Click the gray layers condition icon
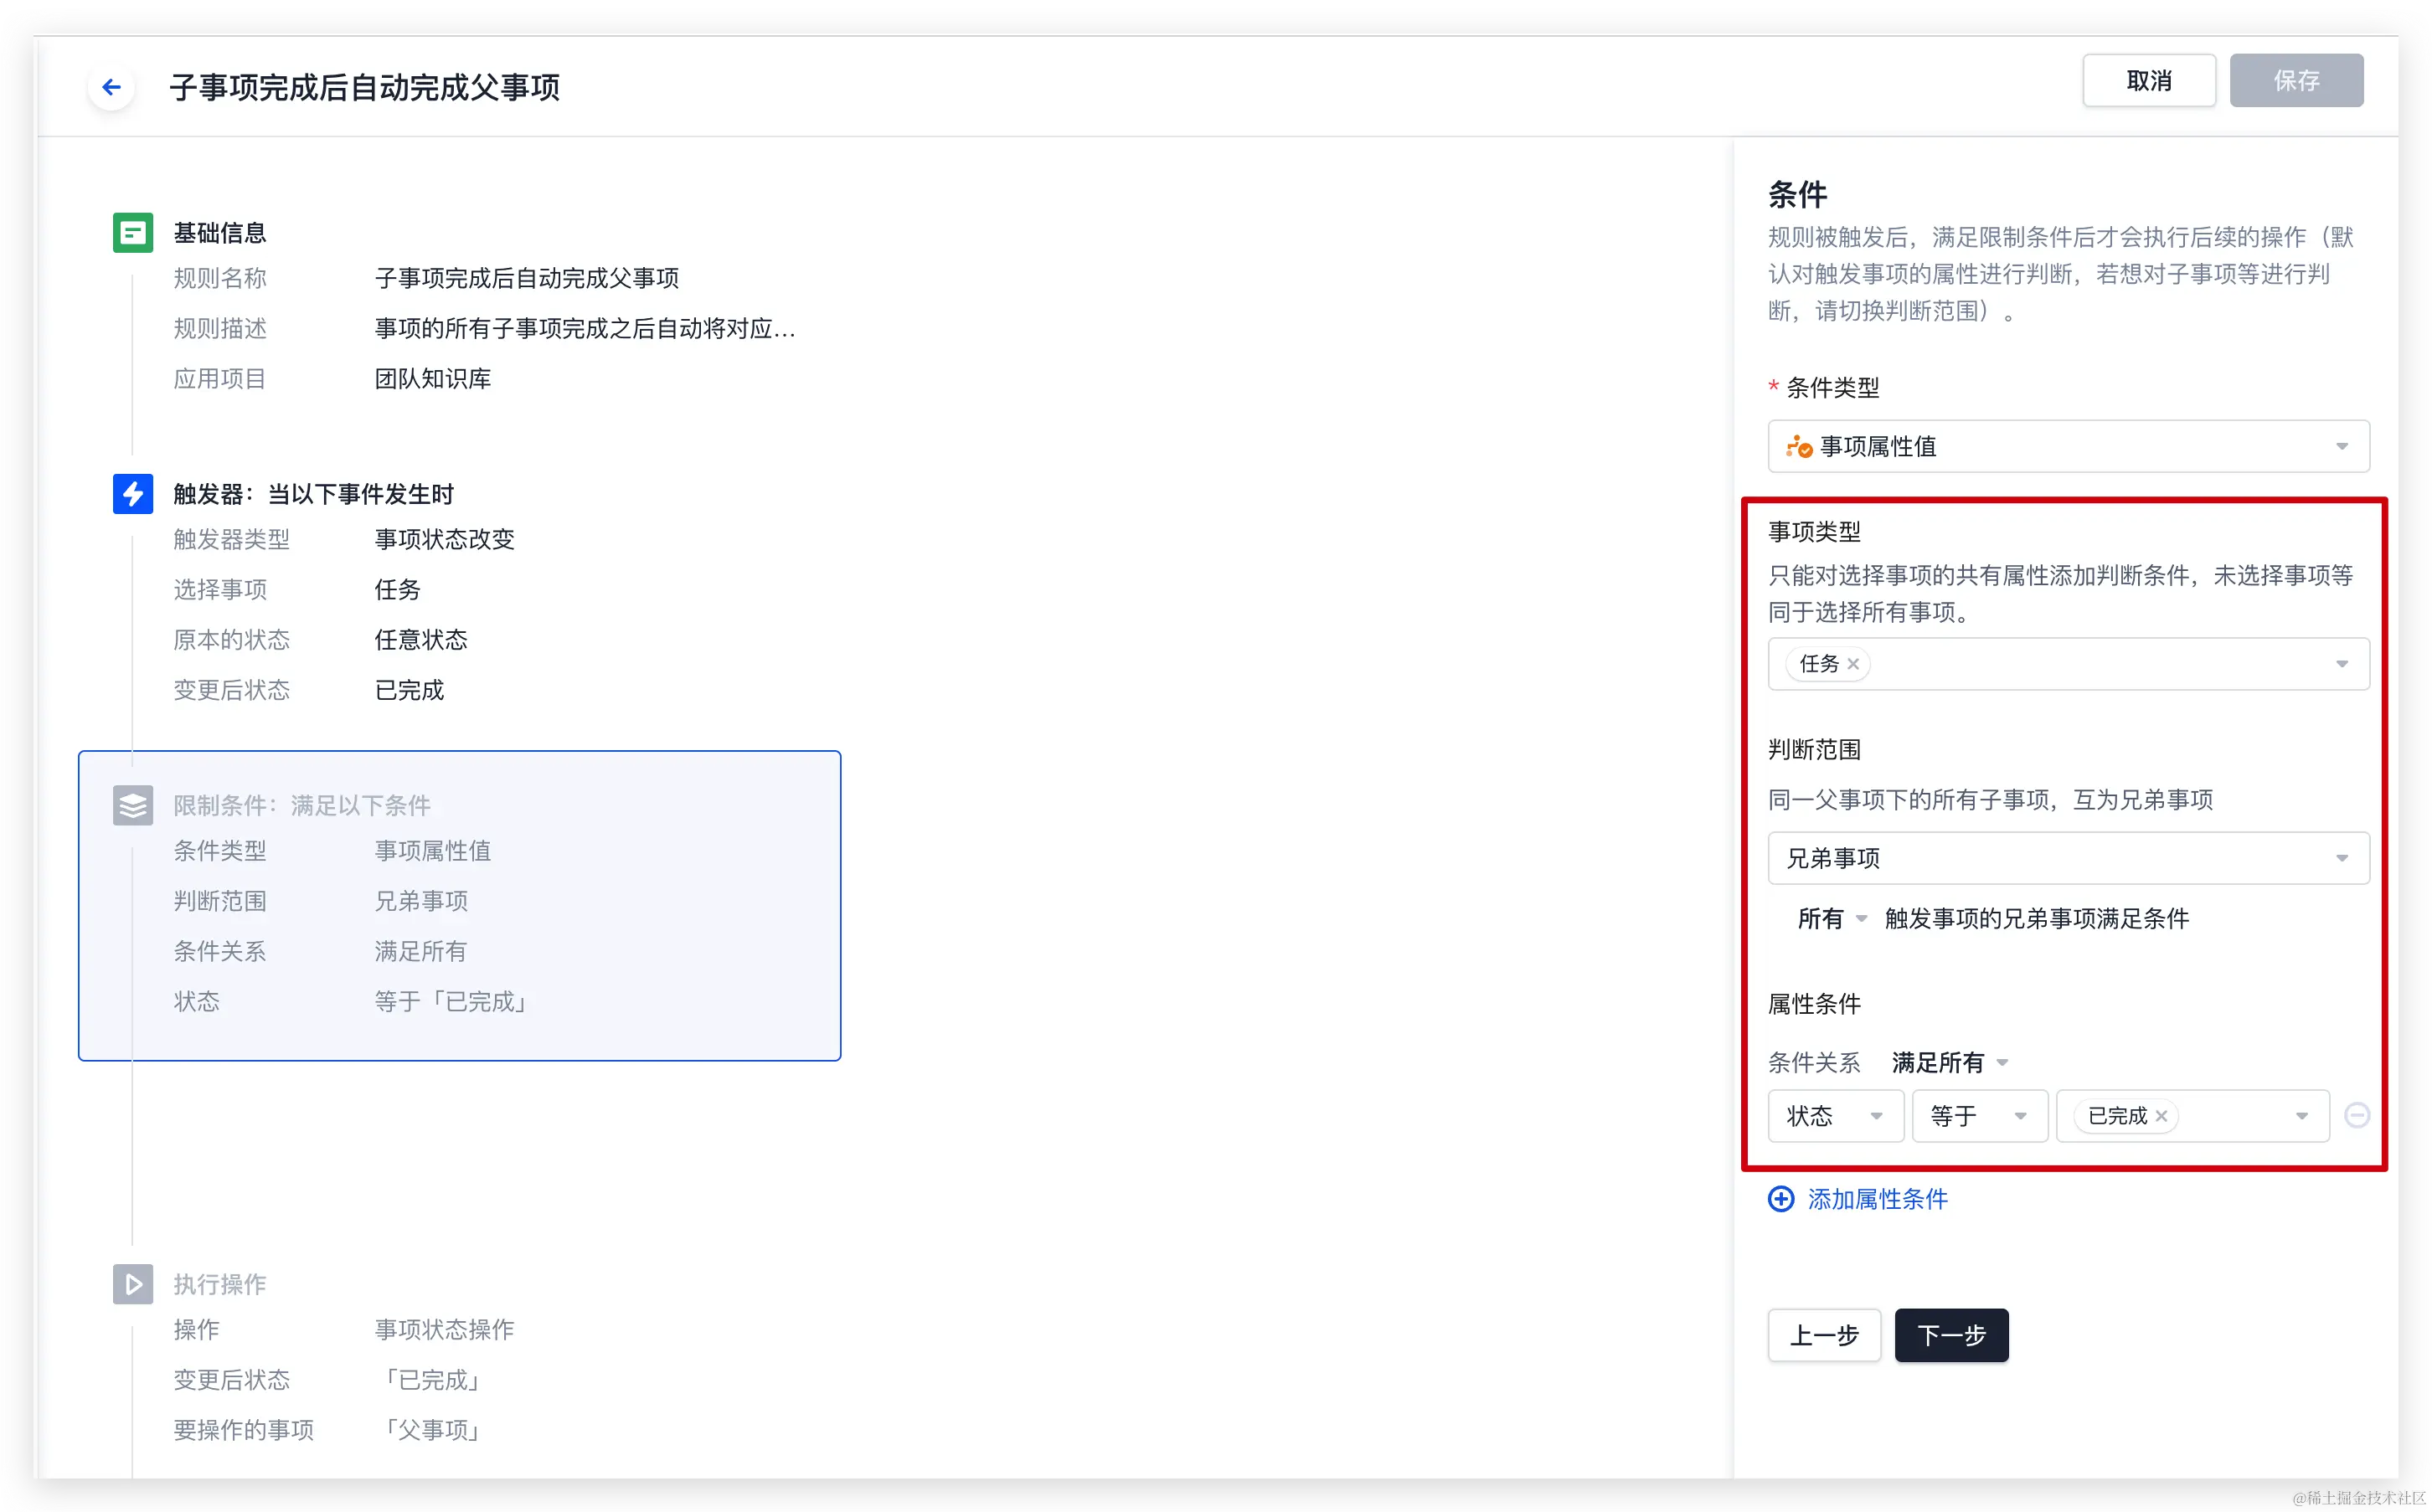 coord(133,805)
